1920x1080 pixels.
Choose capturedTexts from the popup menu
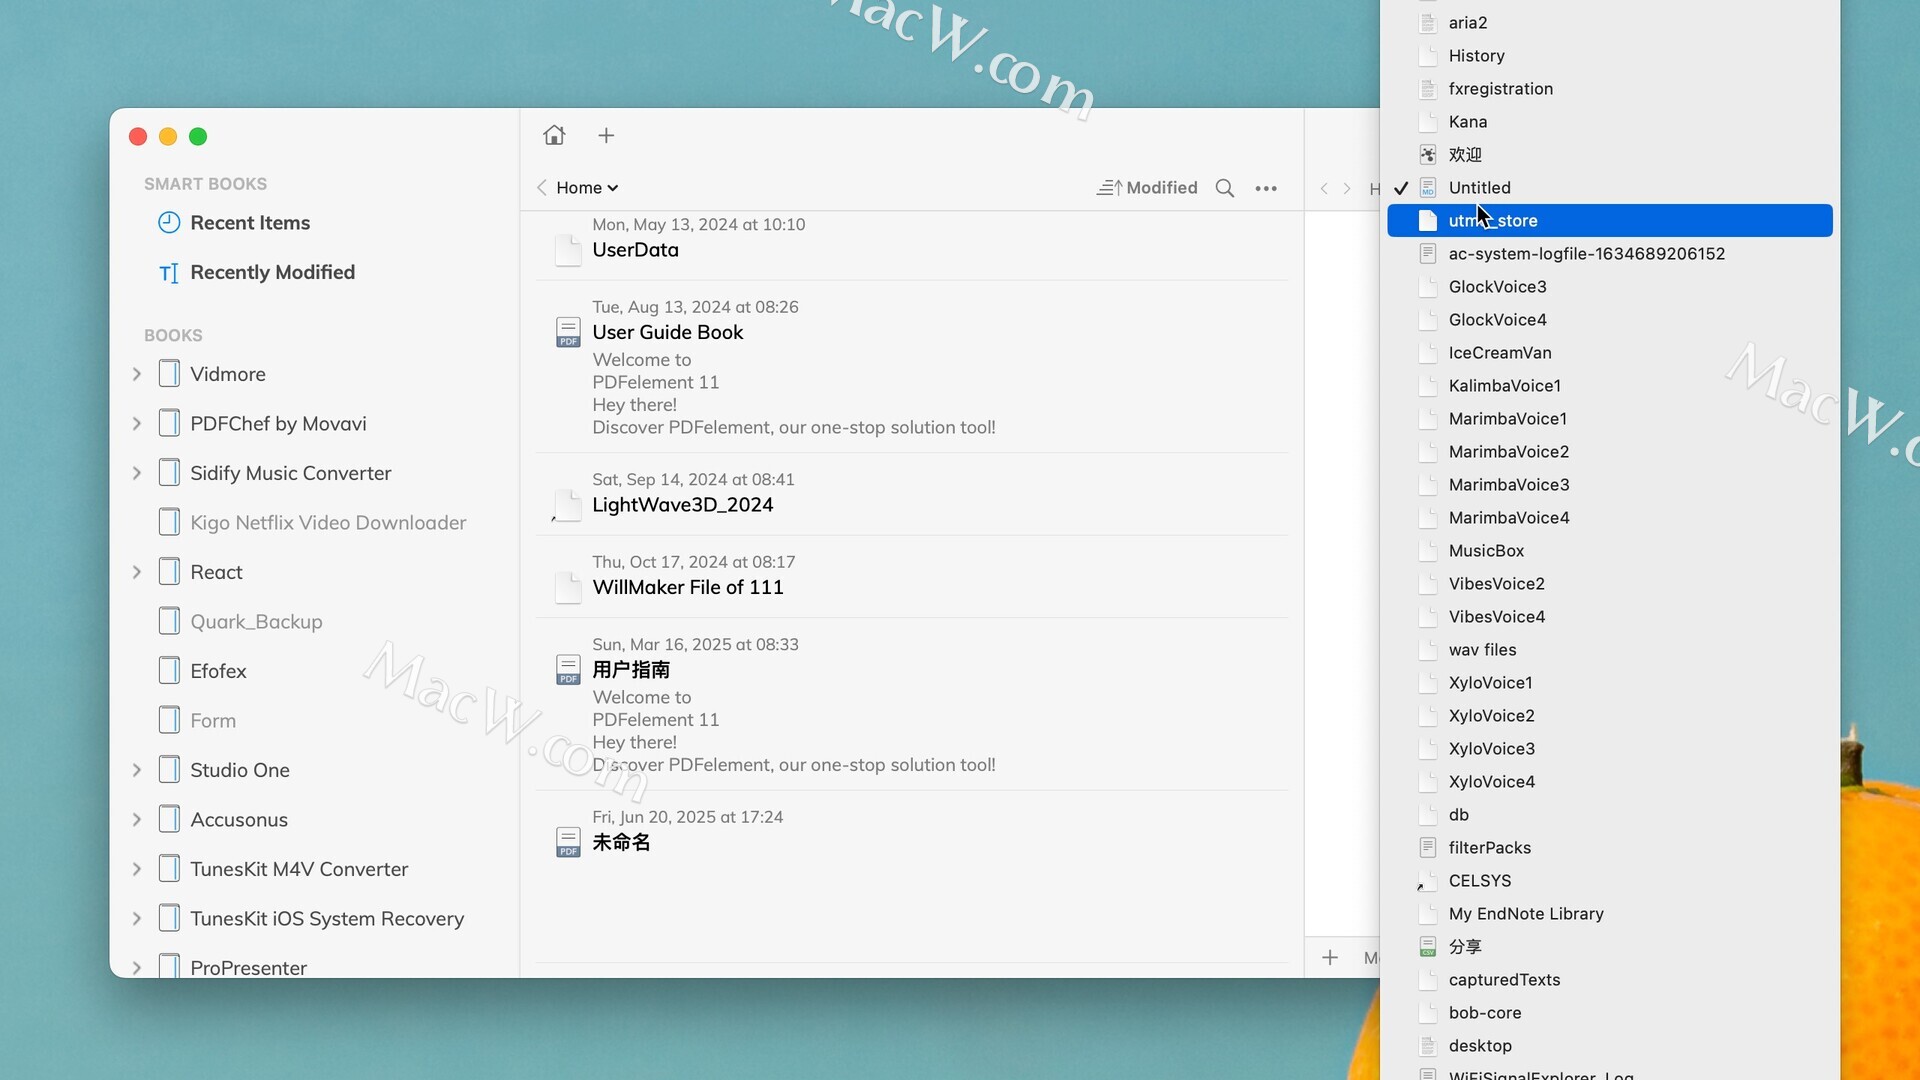pos(1610,979)
